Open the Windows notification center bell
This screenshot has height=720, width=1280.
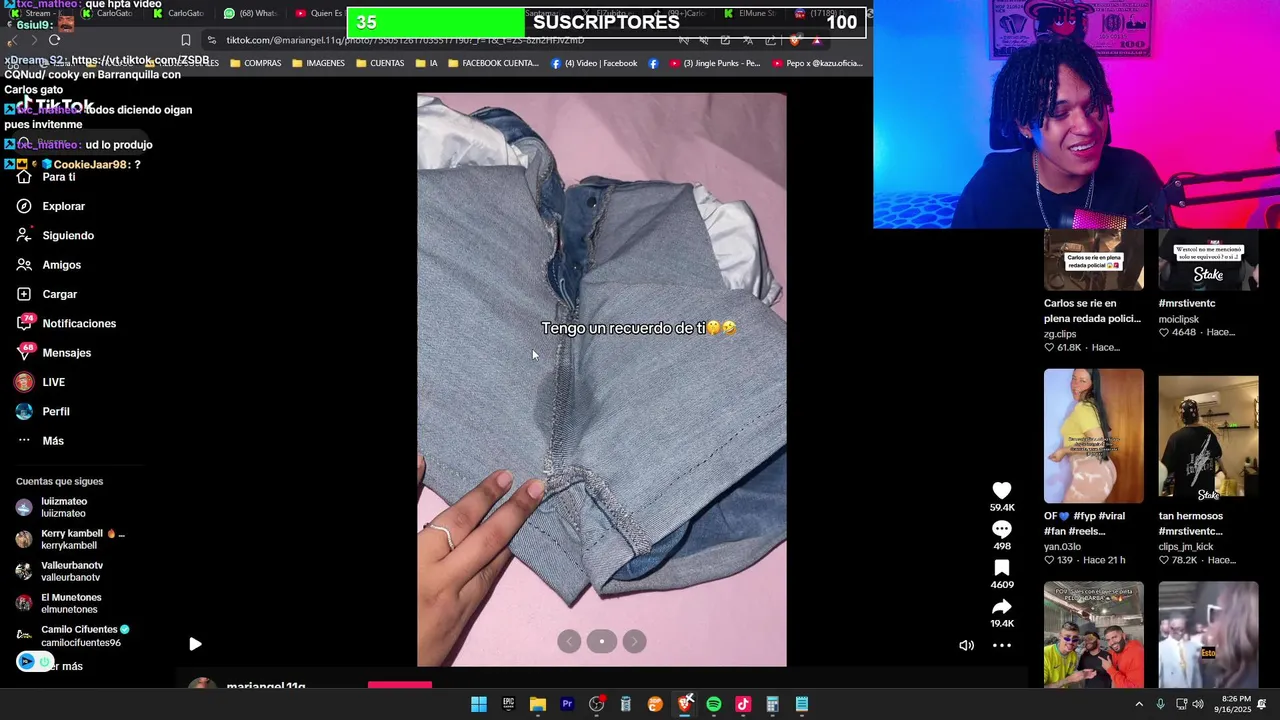[1262, 704]
